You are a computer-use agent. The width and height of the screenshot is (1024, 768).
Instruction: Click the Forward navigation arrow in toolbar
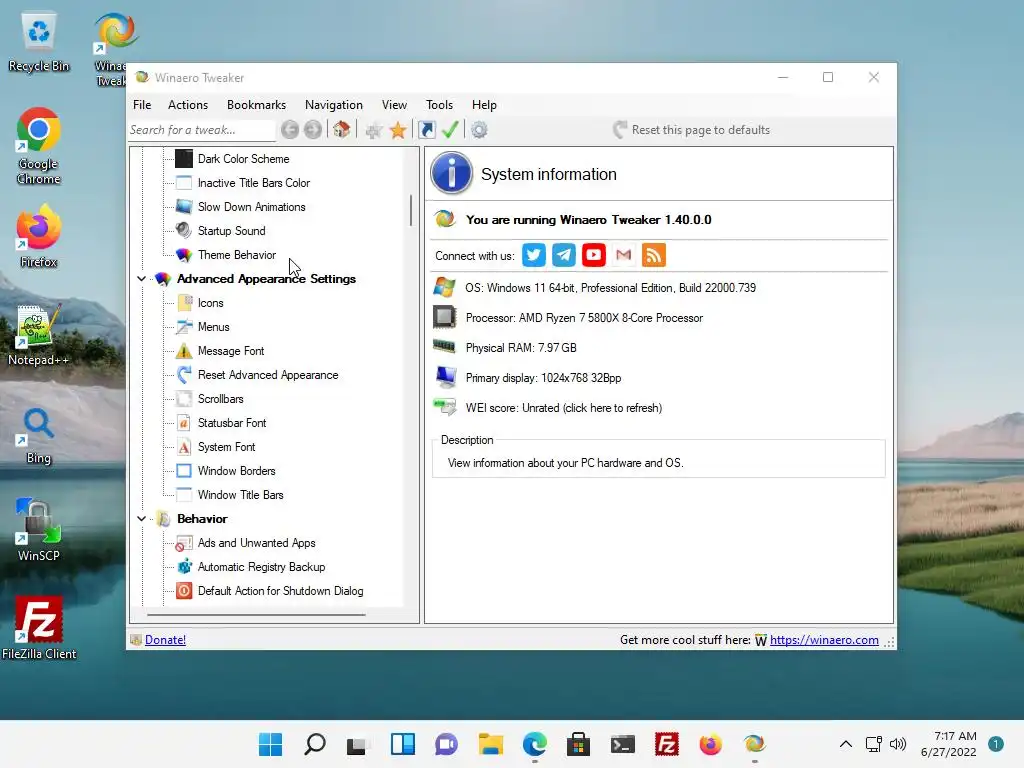pos(313,130)
